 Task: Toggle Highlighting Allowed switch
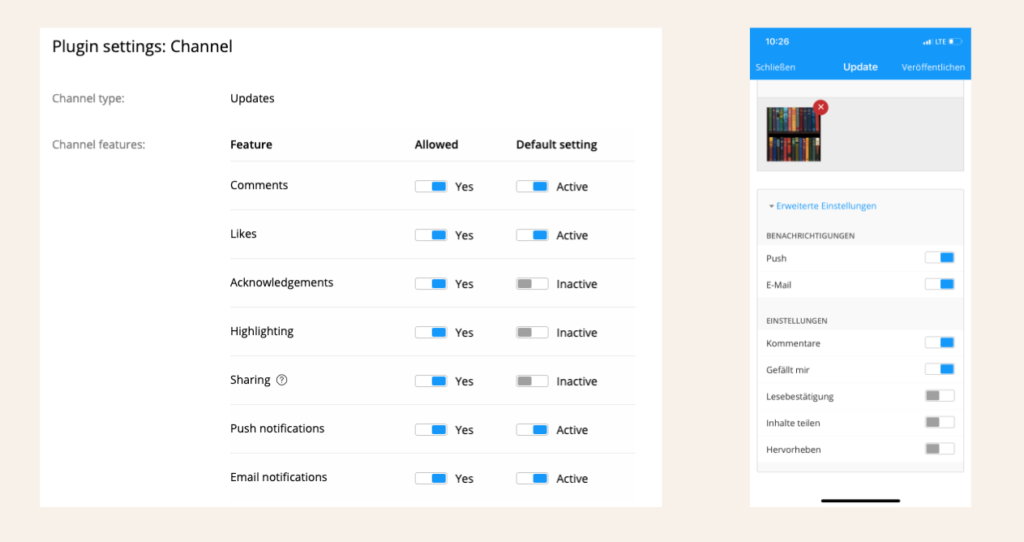tap(431, 332)
